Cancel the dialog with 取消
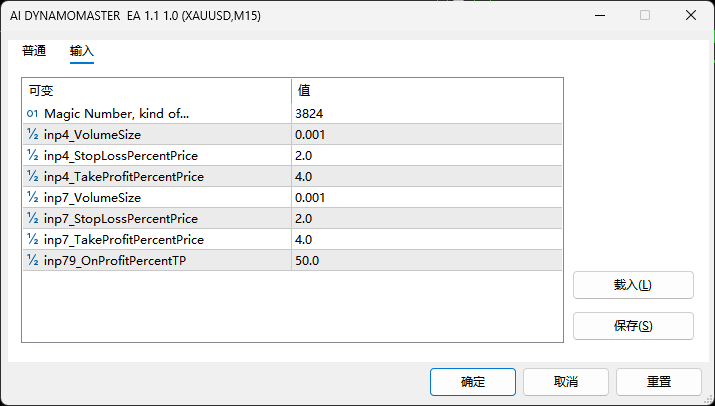Image resolution: width=715 pixels, height=406 pixels. coord(565,382)
